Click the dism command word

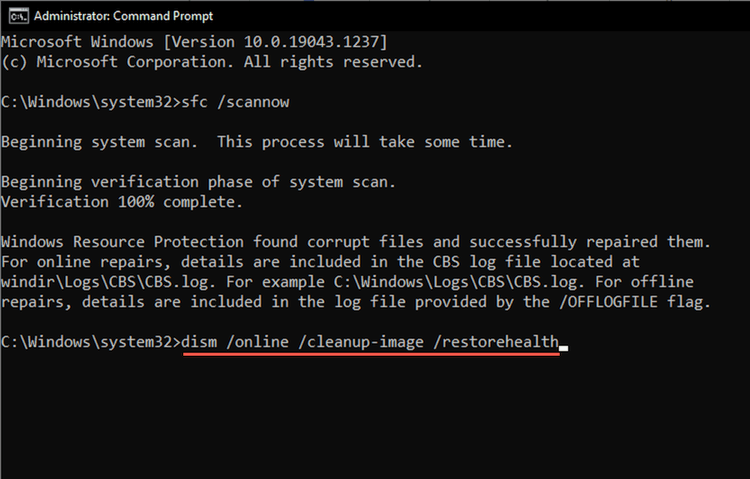coord(205,343)
